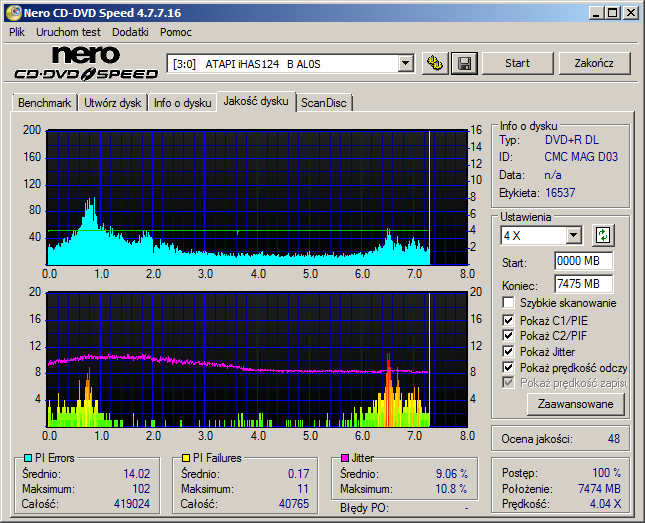Click the Data value n/a
Screen dimensions: 645x523
[x=552, y=175]
